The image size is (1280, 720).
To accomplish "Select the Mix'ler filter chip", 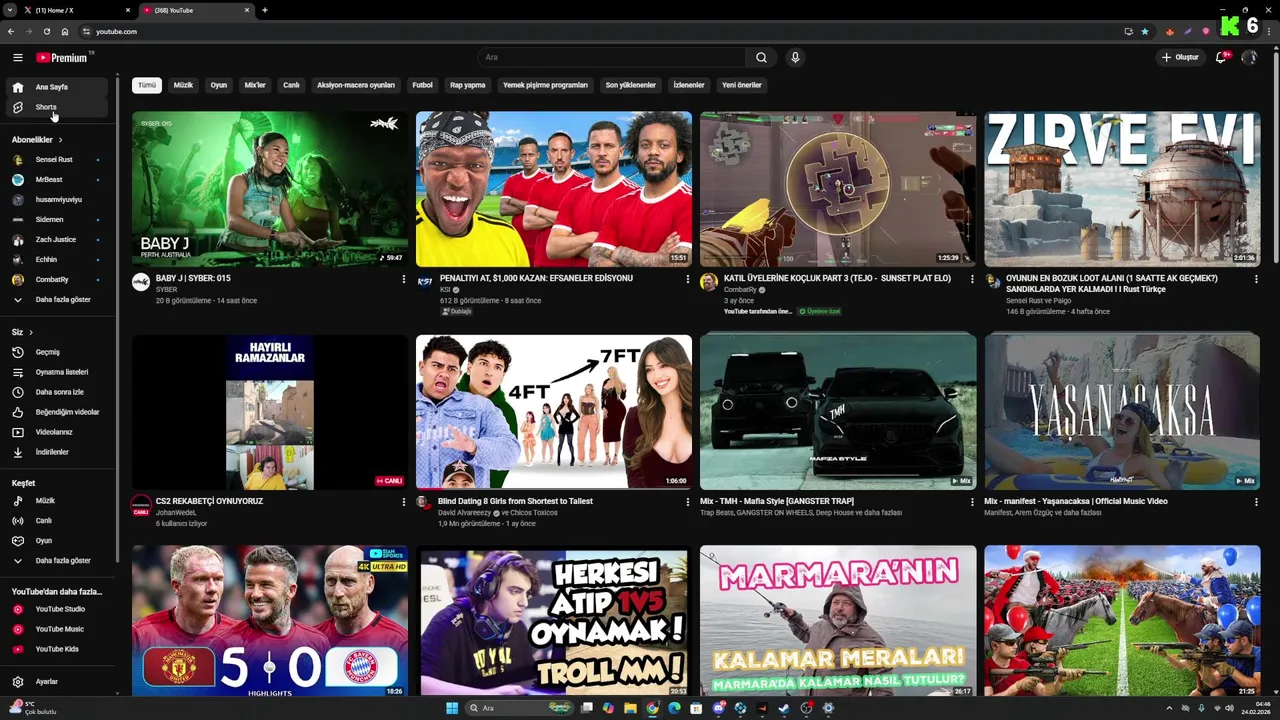I will coord(255,85).
